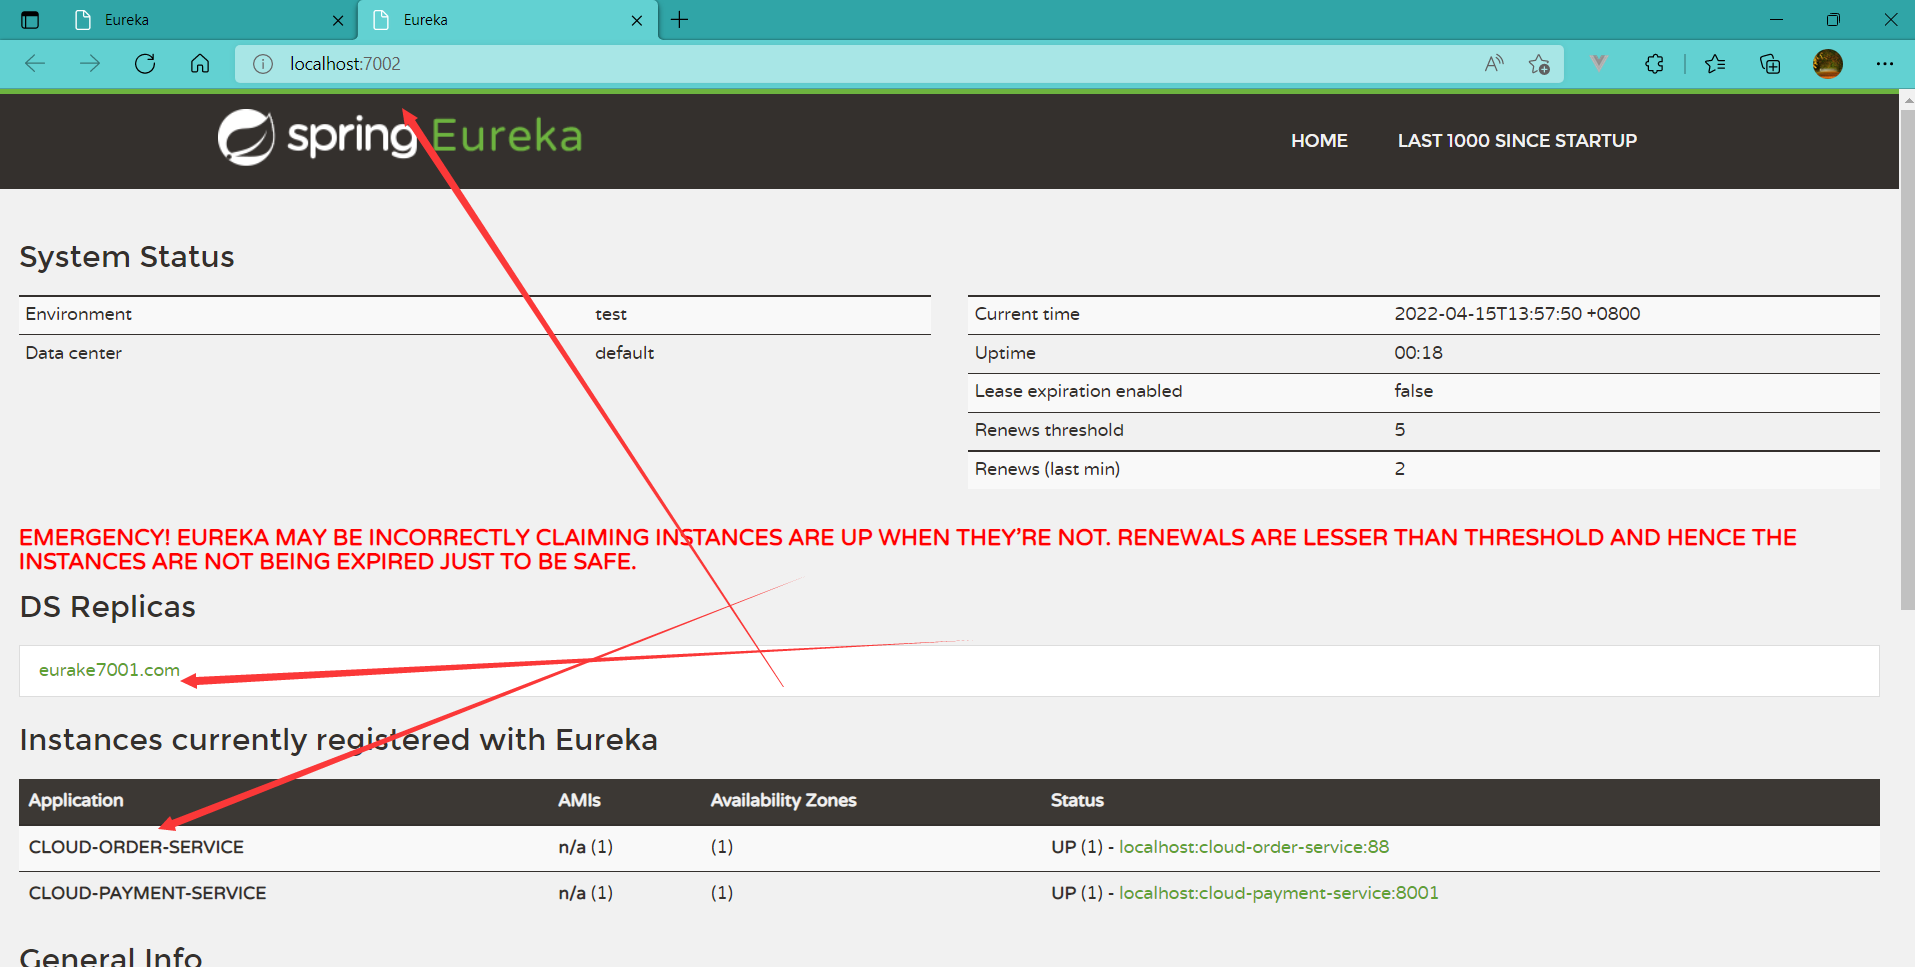1915x967 pixels.
Task: Click the Renews threshold label
Action: coord(1049,430)
